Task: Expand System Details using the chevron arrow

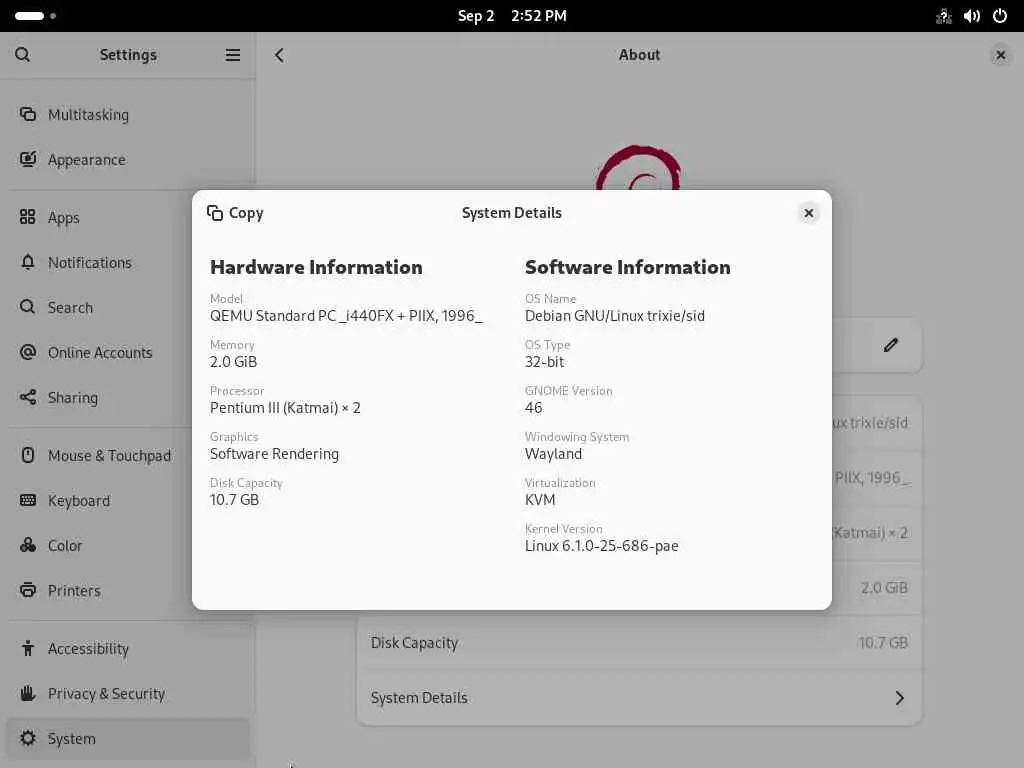Action: [899, 698]
